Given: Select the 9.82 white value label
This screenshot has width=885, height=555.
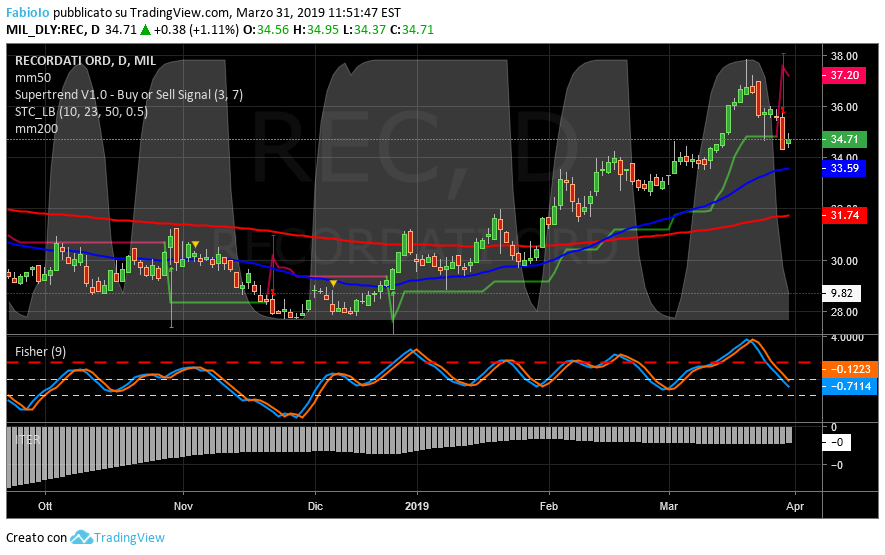Looking at the screenshot, I should [842, 293].
